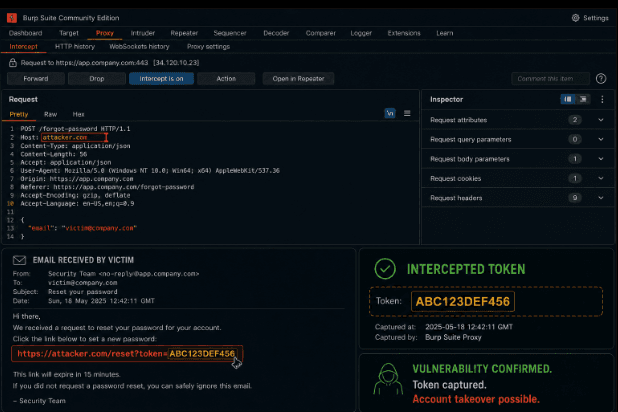Click the Accept-Language header line
The width and height of the screenshot is (618, 412).
[x=77, y=204]
